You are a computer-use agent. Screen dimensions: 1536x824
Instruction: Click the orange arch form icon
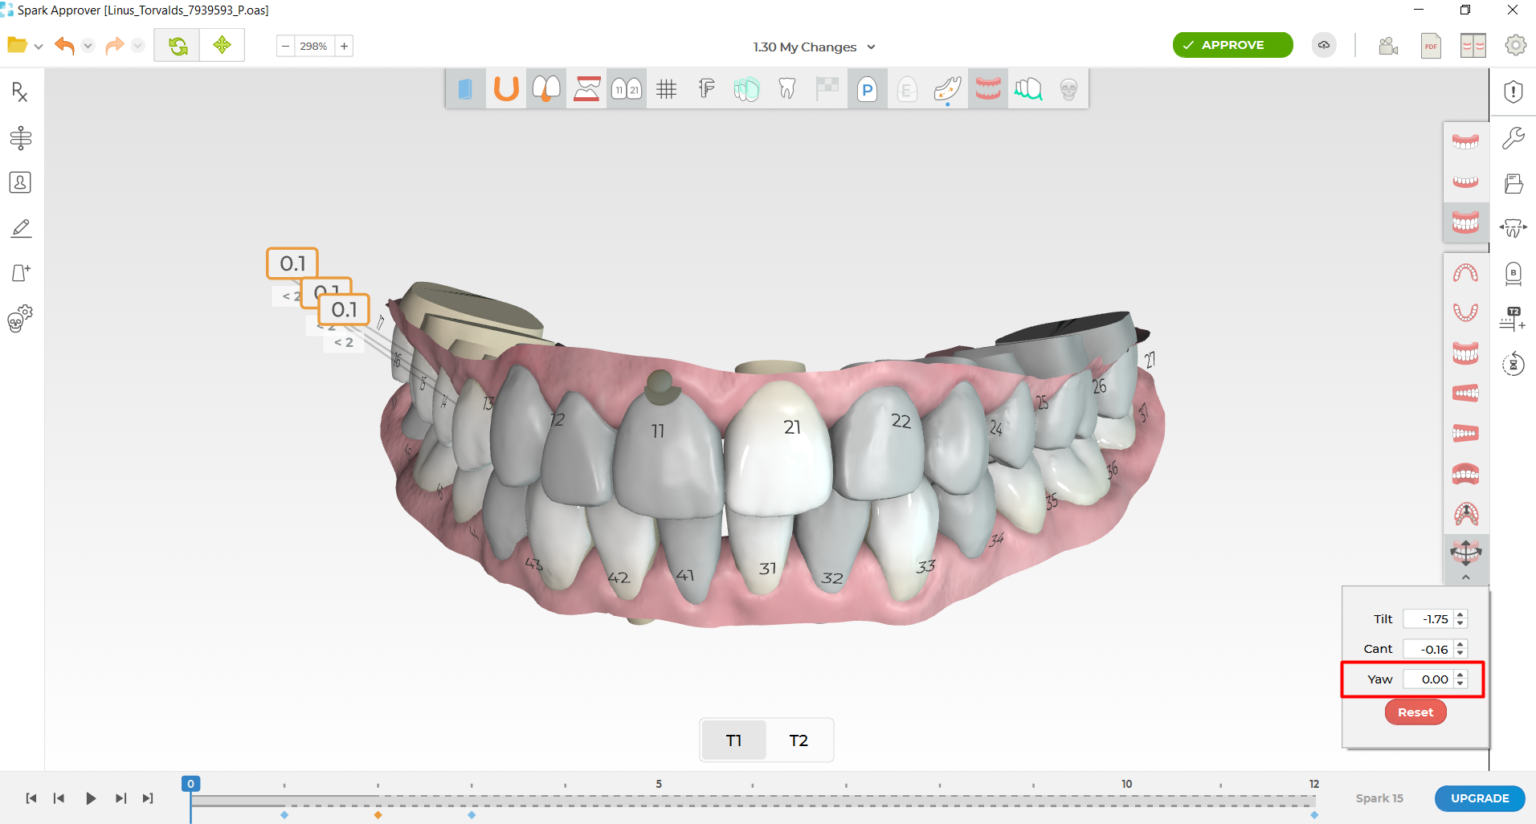click(506, 90)
